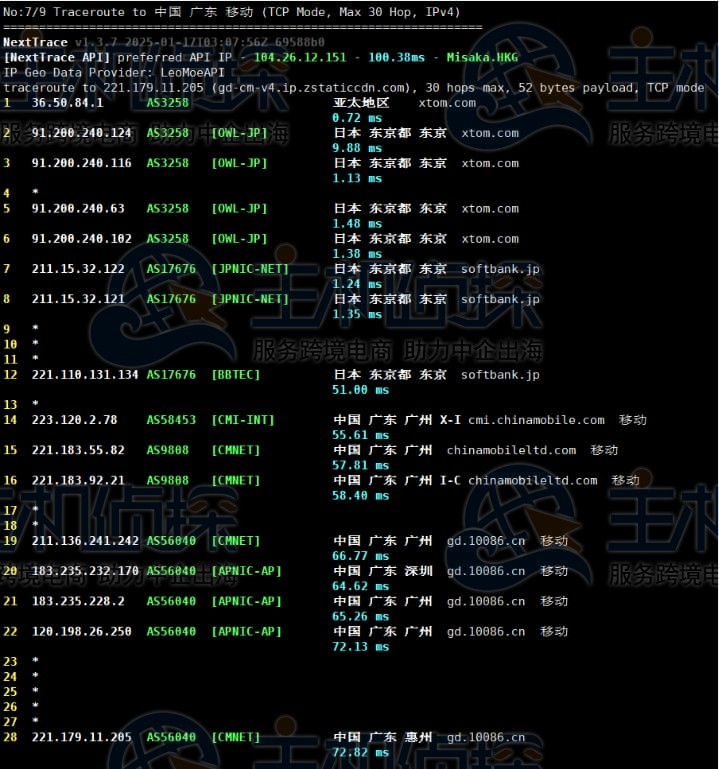Select the [CMI-INT] tag on hop 14
The height and width of the screenshot is (769, 719).
243,420
